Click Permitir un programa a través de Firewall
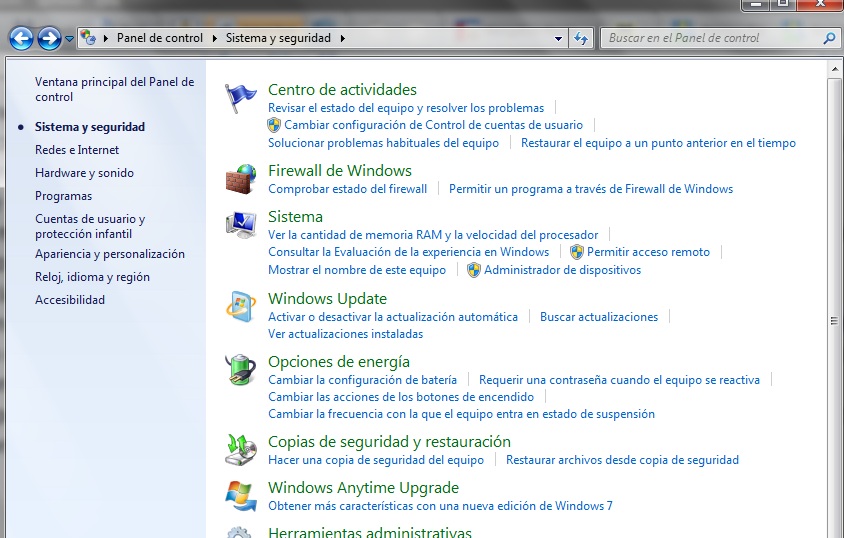The height and width of the screenshot is (538, 844). [591, 189]
